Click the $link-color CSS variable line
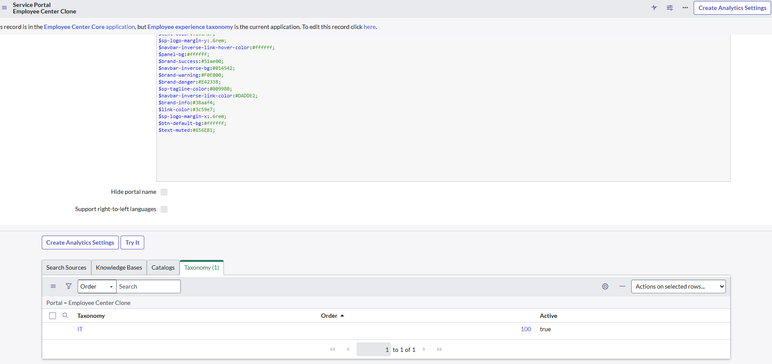 click(187, 109)
